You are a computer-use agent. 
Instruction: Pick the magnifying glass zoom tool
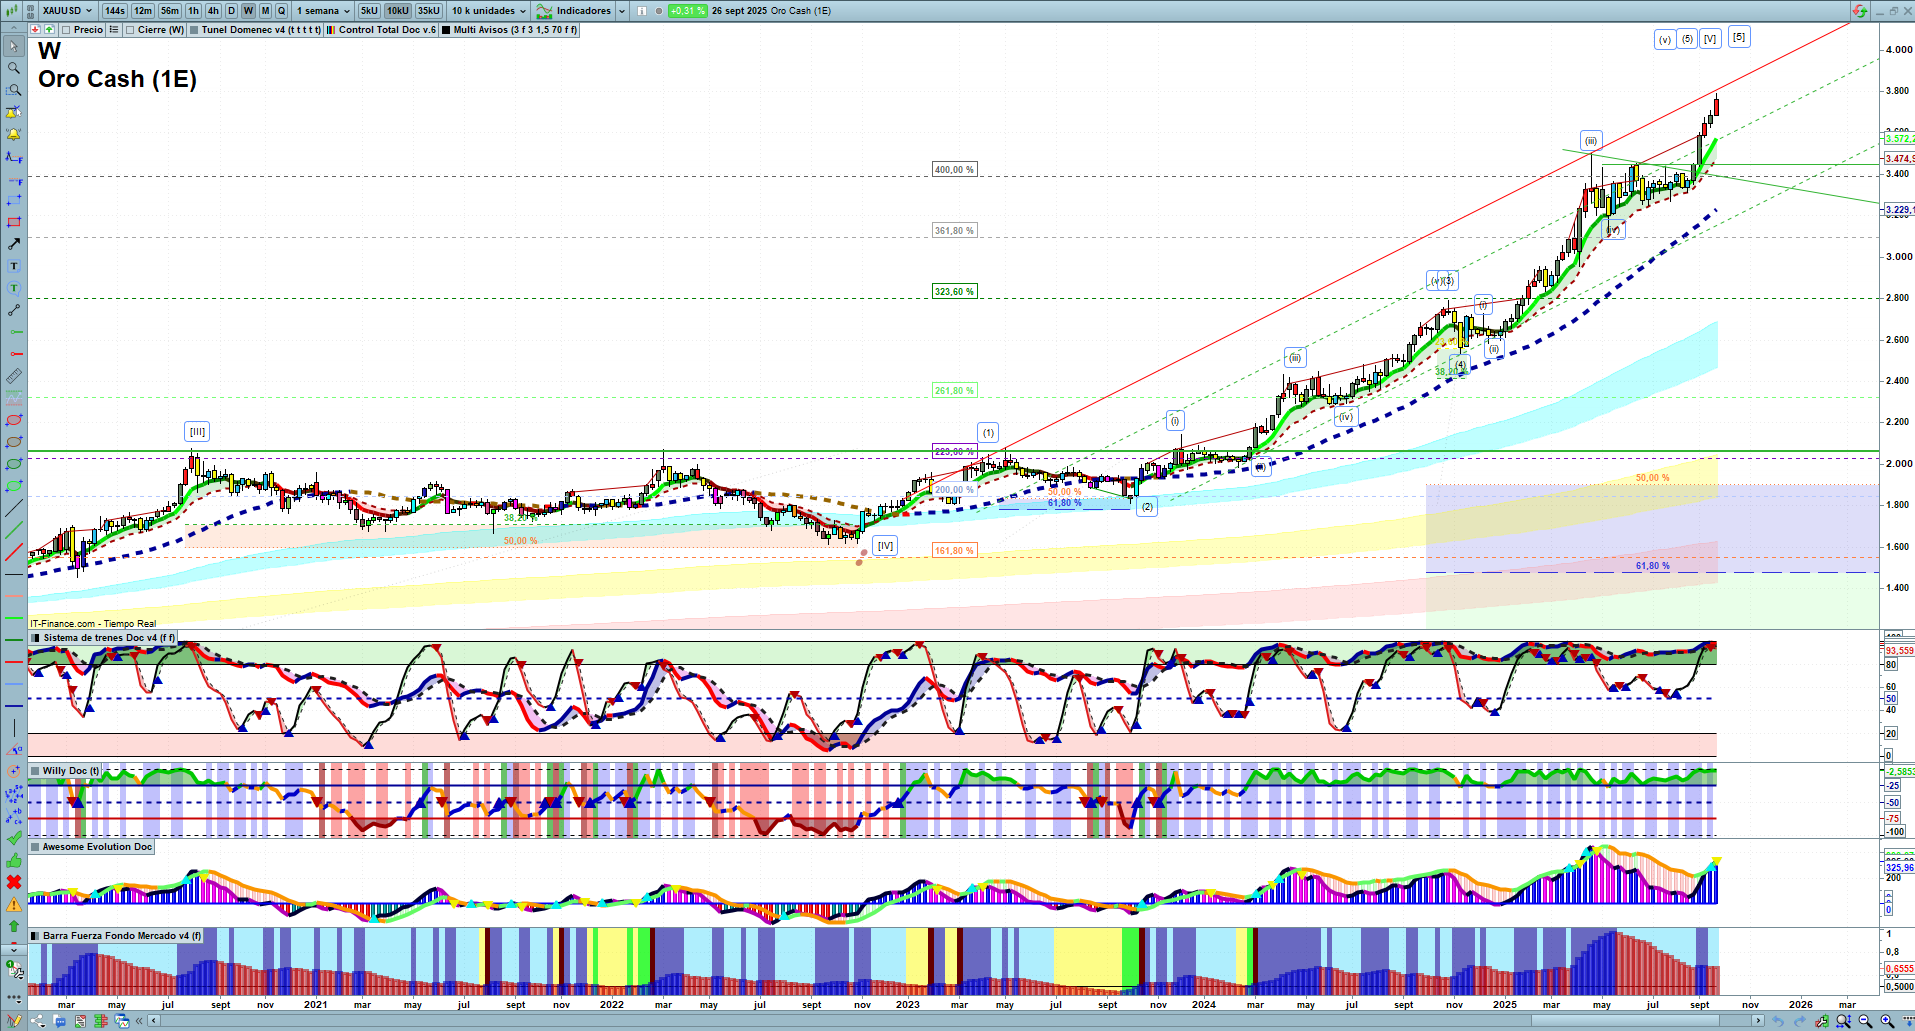(14, 68)
